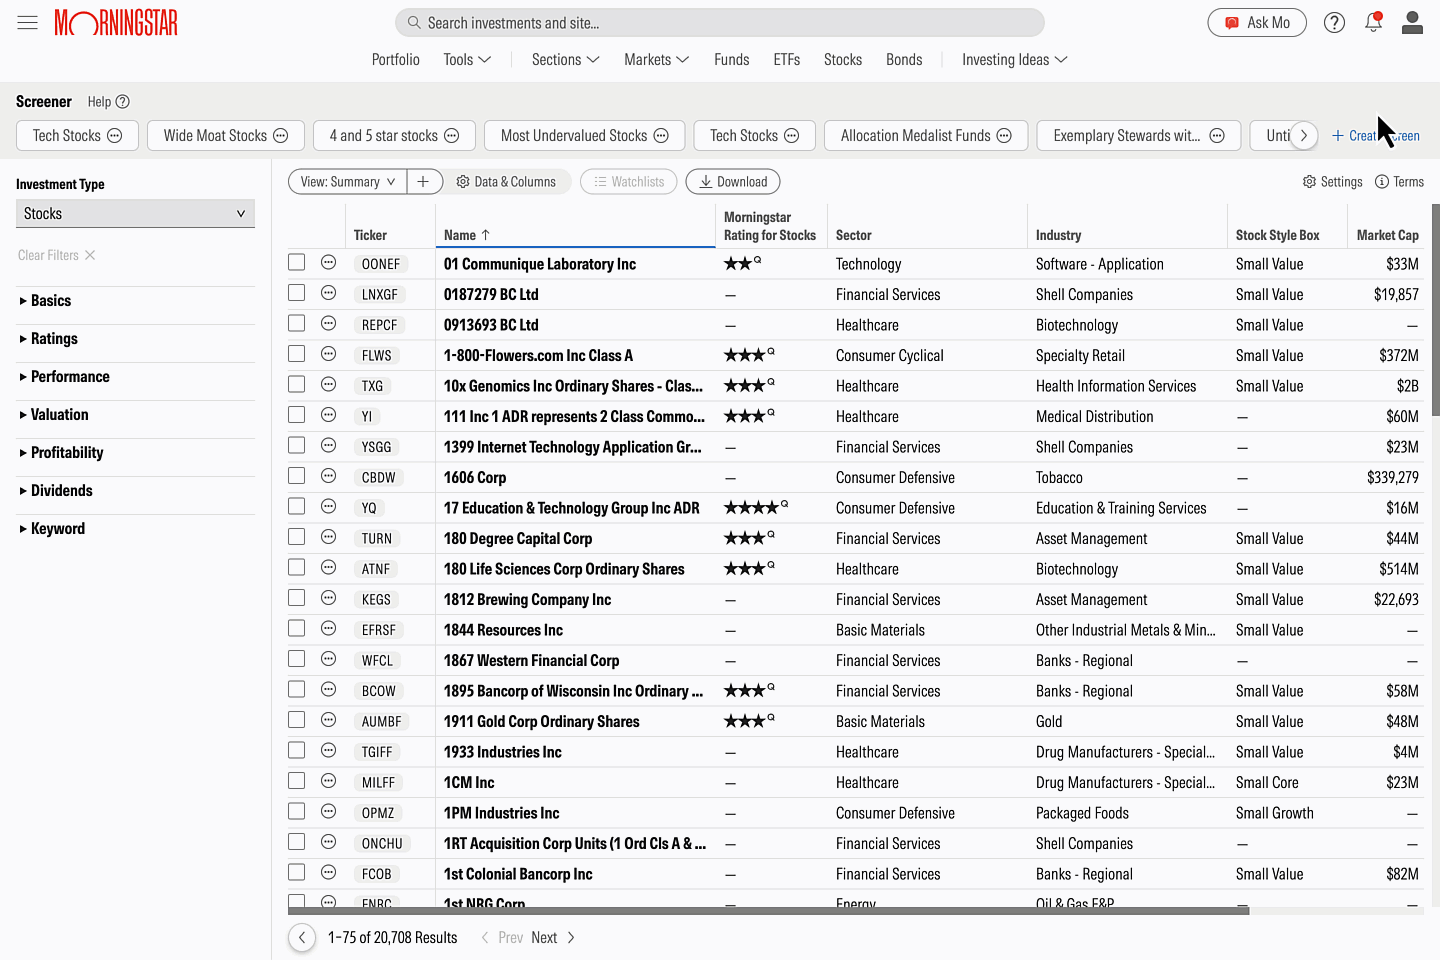The height and width of the screenshot is (960, 1440).
Task: Open the notifications bell
Action: [1373, 22]
